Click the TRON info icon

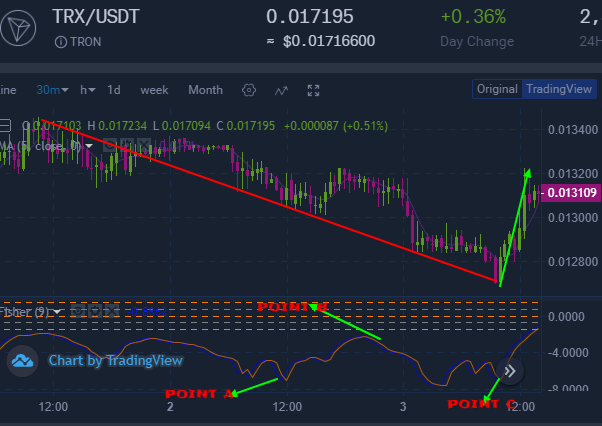pyautogui.click(x=61, y=42)
